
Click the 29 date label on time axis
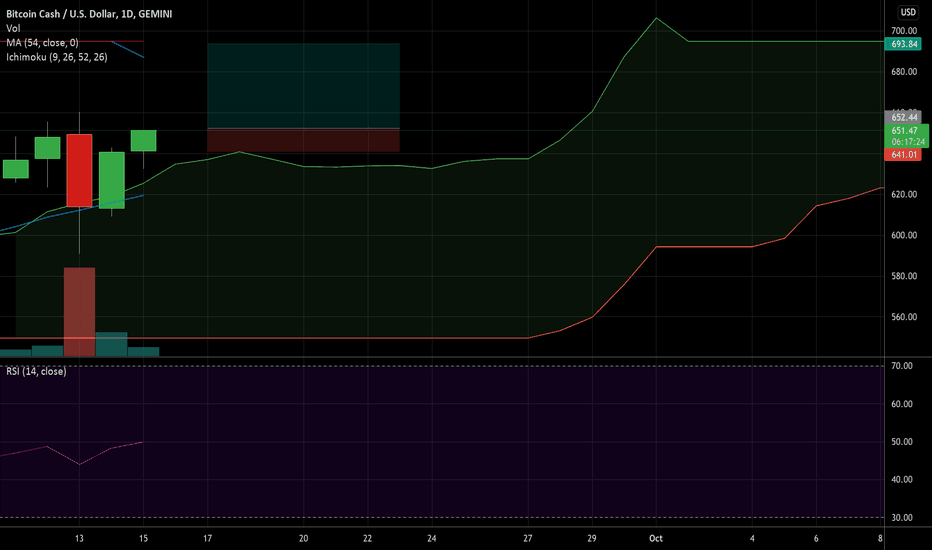(592, 538)
